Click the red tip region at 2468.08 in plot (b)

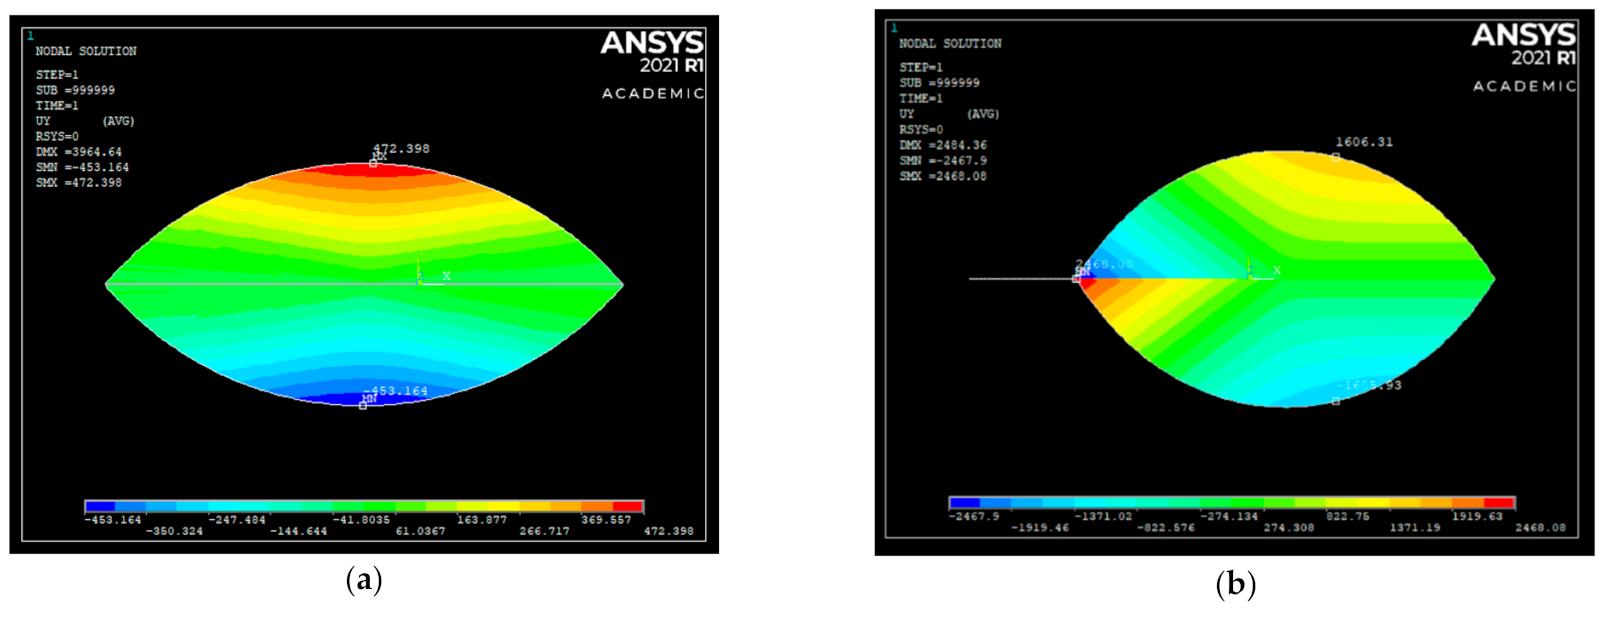click(x=1088, y=284)
